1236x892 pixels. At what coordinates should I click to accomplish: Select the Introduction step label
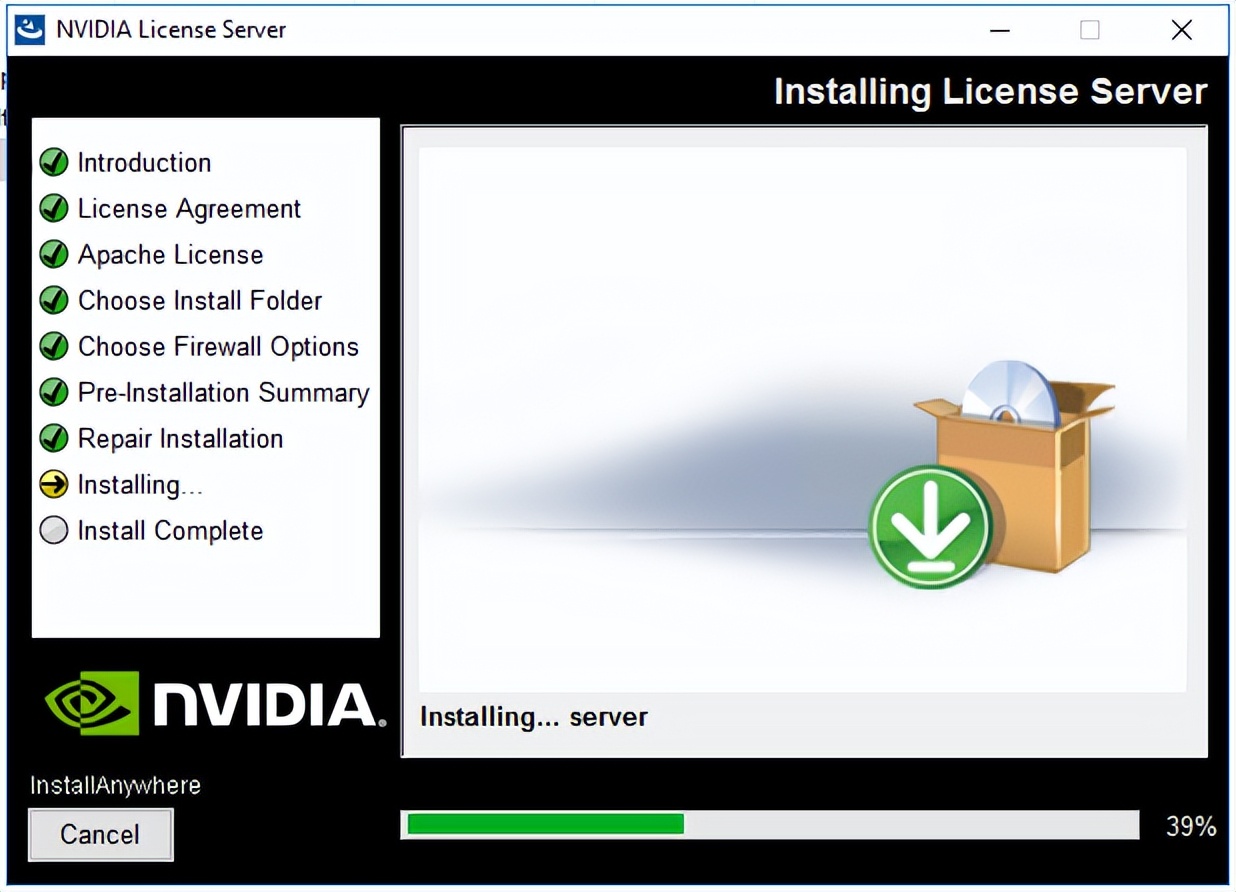coord(144,162)
